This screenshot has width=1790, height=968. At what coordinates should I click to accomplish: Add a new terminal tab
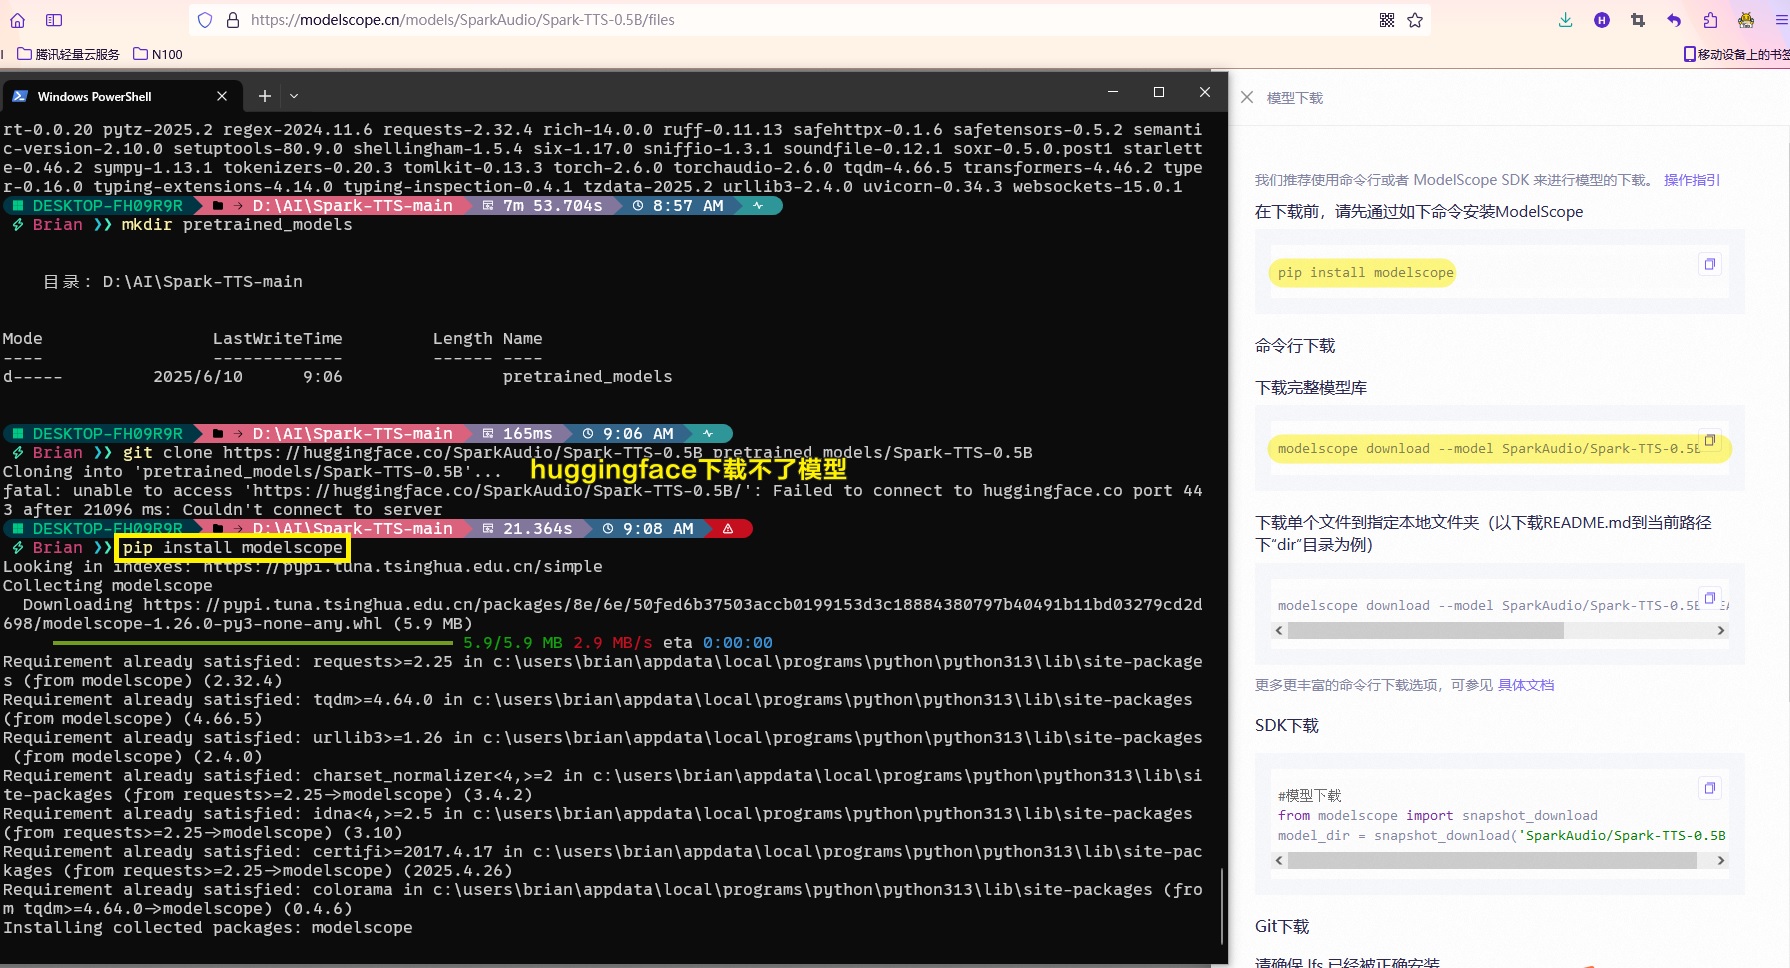(264, 96)
